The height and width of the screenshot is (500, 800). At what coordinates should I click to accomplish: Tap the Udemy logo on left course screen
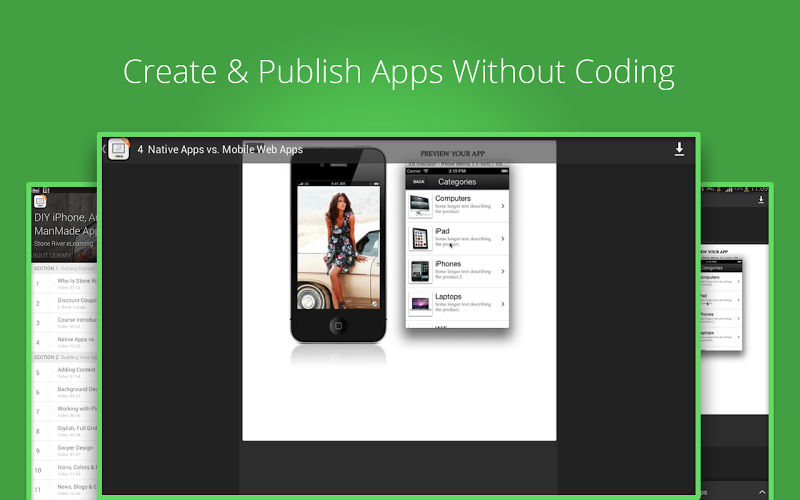(x=40, y=201)
